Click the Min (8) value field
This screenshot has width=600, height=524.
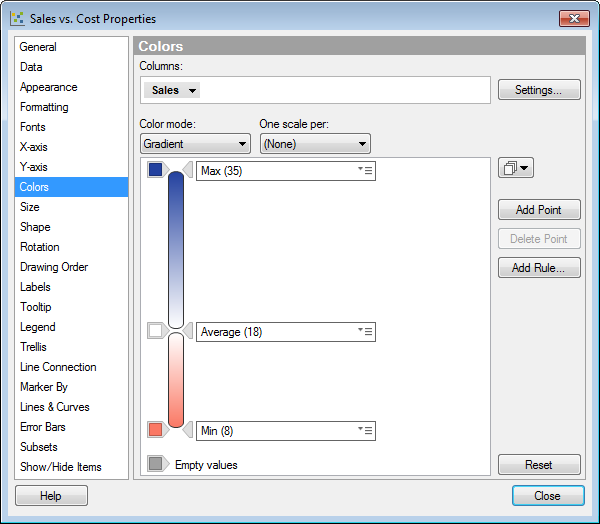click(286, 431)
